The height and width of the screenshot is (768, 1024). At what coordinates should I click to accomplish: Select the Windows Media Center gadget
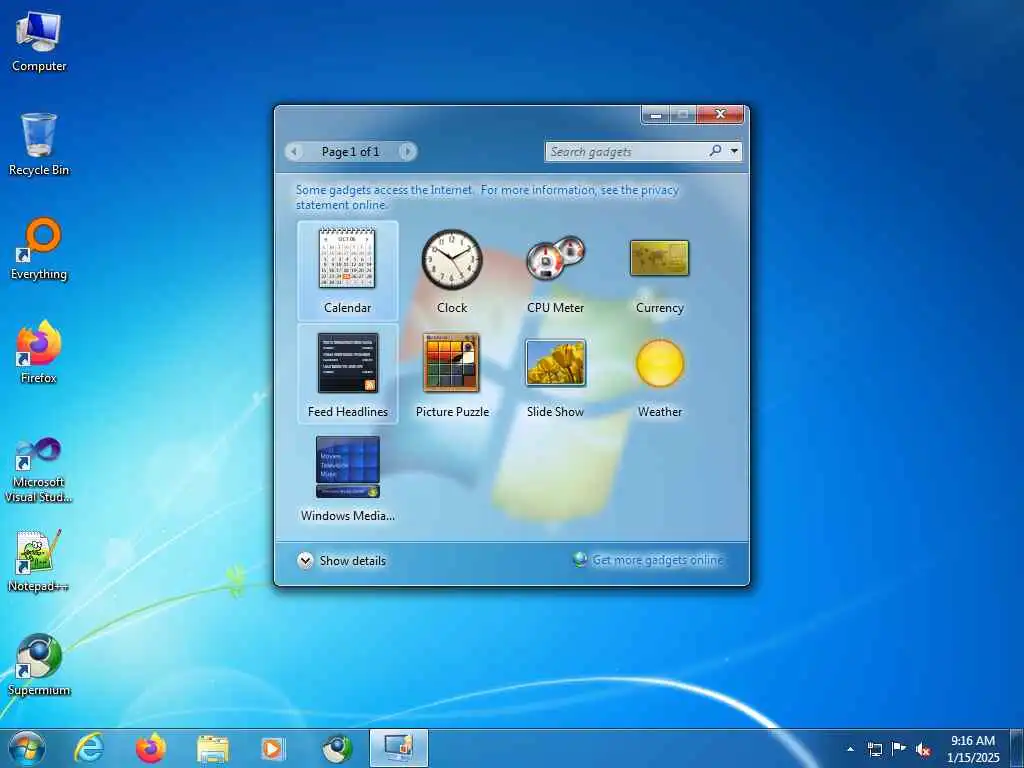pyautogui.click(x=347, y=478)
